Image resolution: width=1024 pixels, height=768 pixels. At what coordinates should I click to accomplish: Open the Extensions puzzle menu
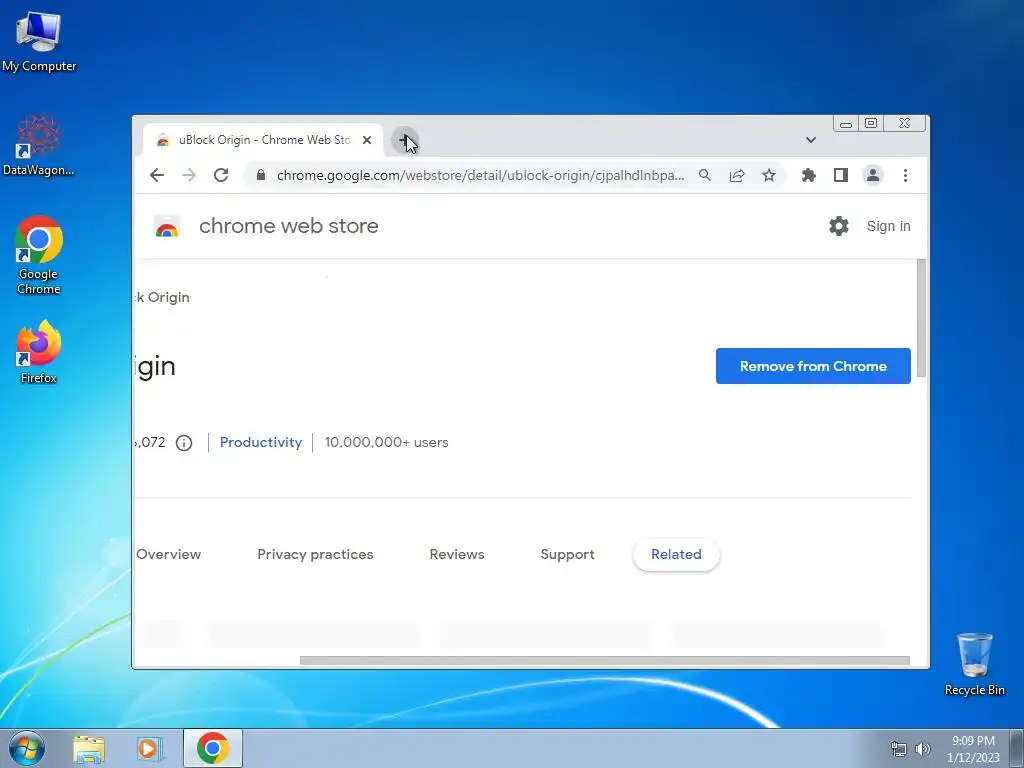tap(808, 175)
